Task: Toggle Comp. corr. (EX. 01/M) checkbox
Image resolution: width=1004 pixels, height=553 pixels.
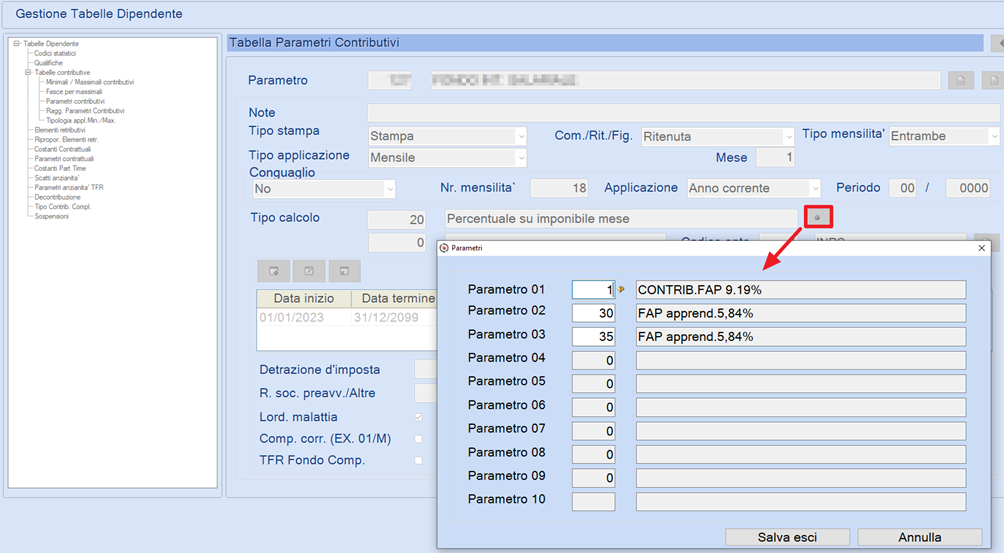Action: tap(418, 439)
